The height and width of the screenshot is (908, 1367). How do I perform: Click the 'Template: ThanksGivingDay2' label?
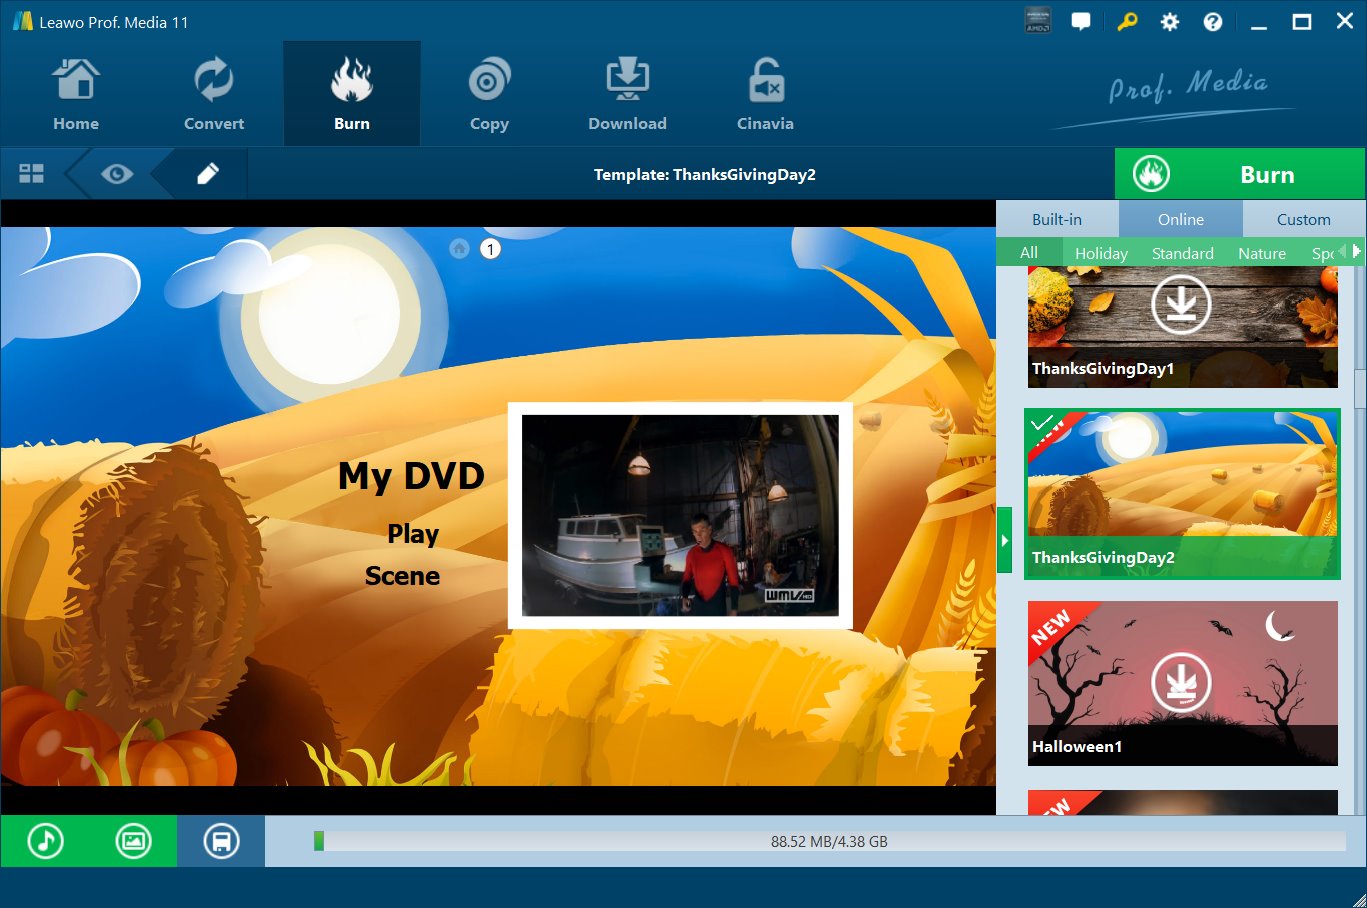tap(705, 174)
